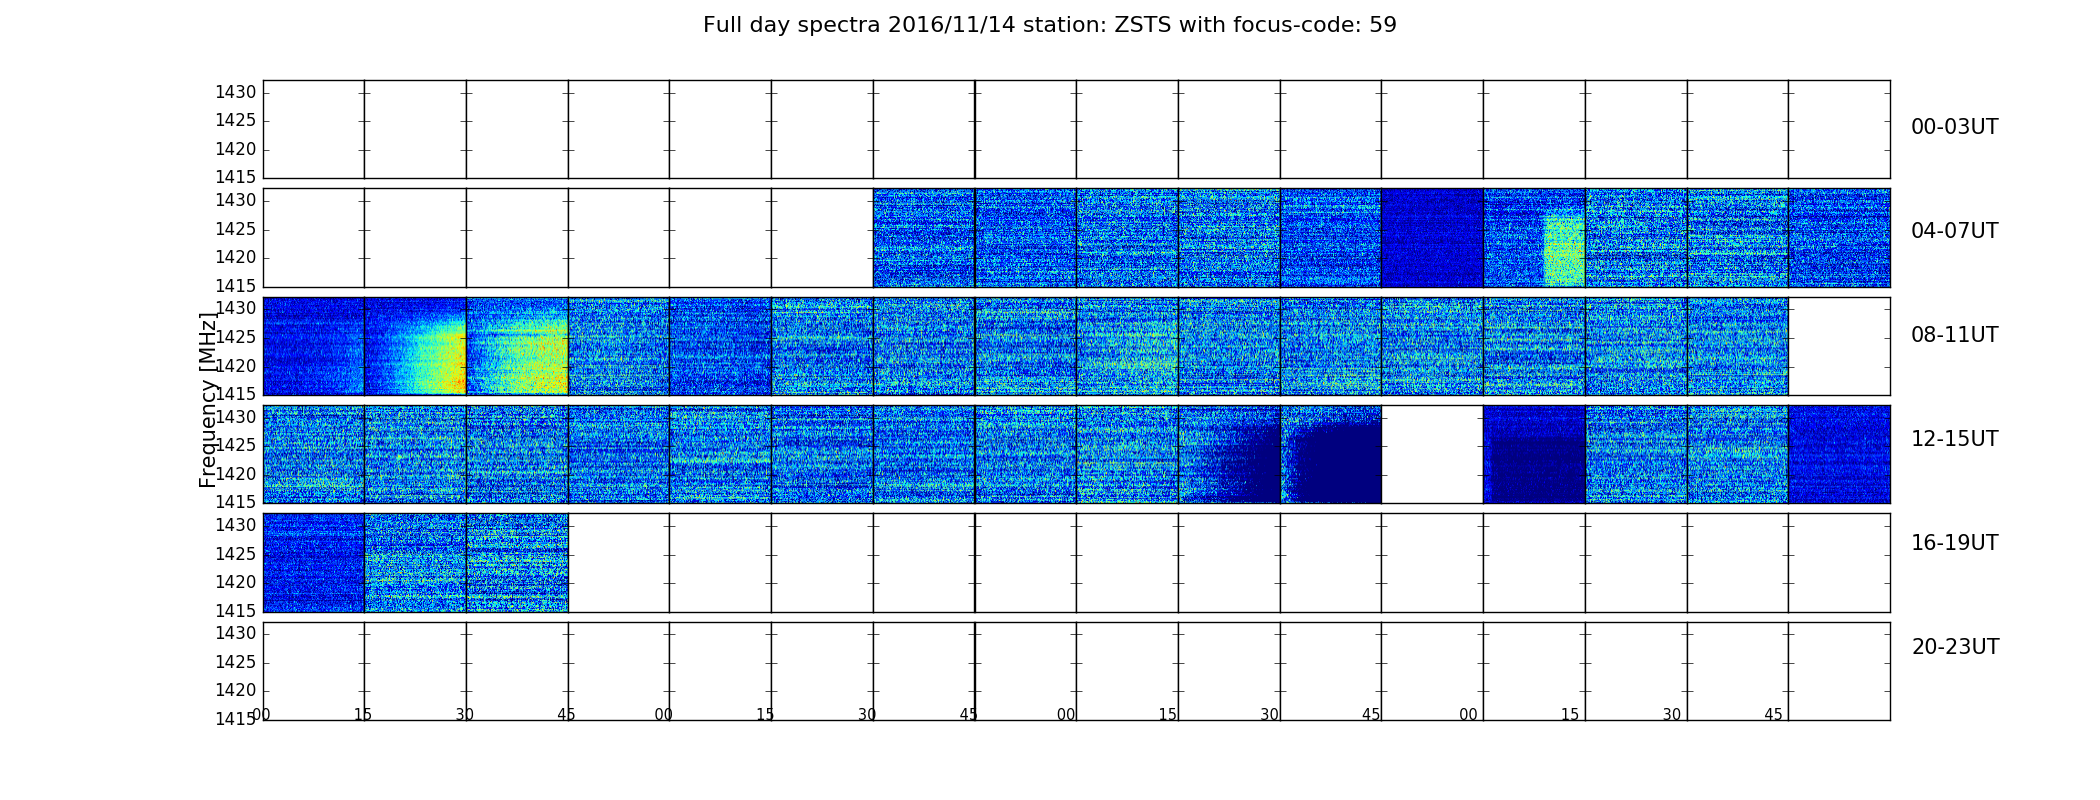Select the '00-03UT' row label
The image size is (2100, 800).
[1955, 127]
